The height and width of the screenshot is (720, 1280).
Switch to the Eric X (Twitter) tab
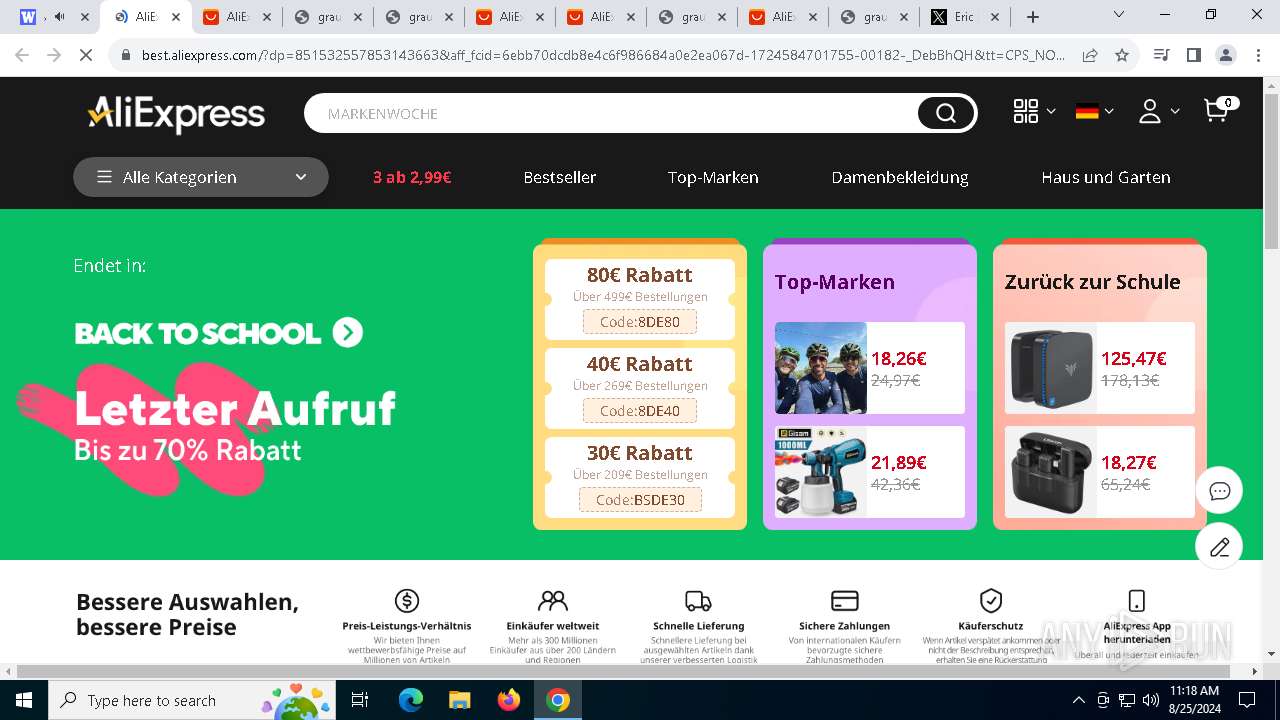click(965, 17)
